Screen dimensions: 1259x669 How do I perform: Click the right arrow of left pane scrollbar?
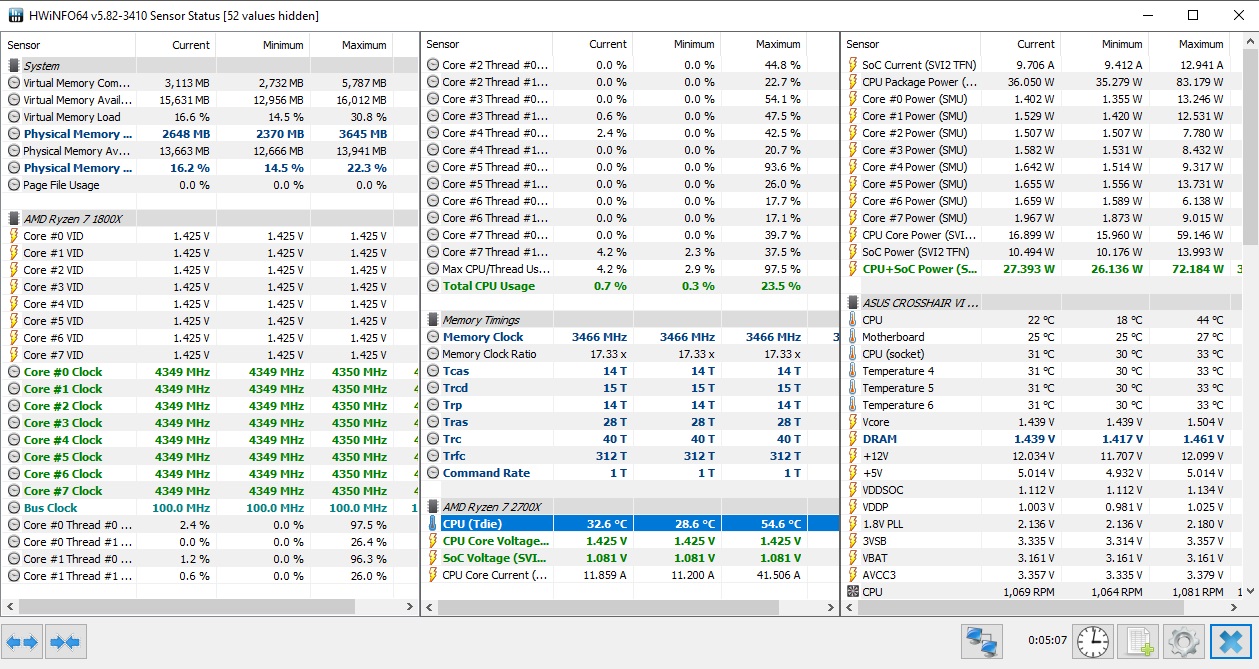pyautogui.click(x=410, y=607)
